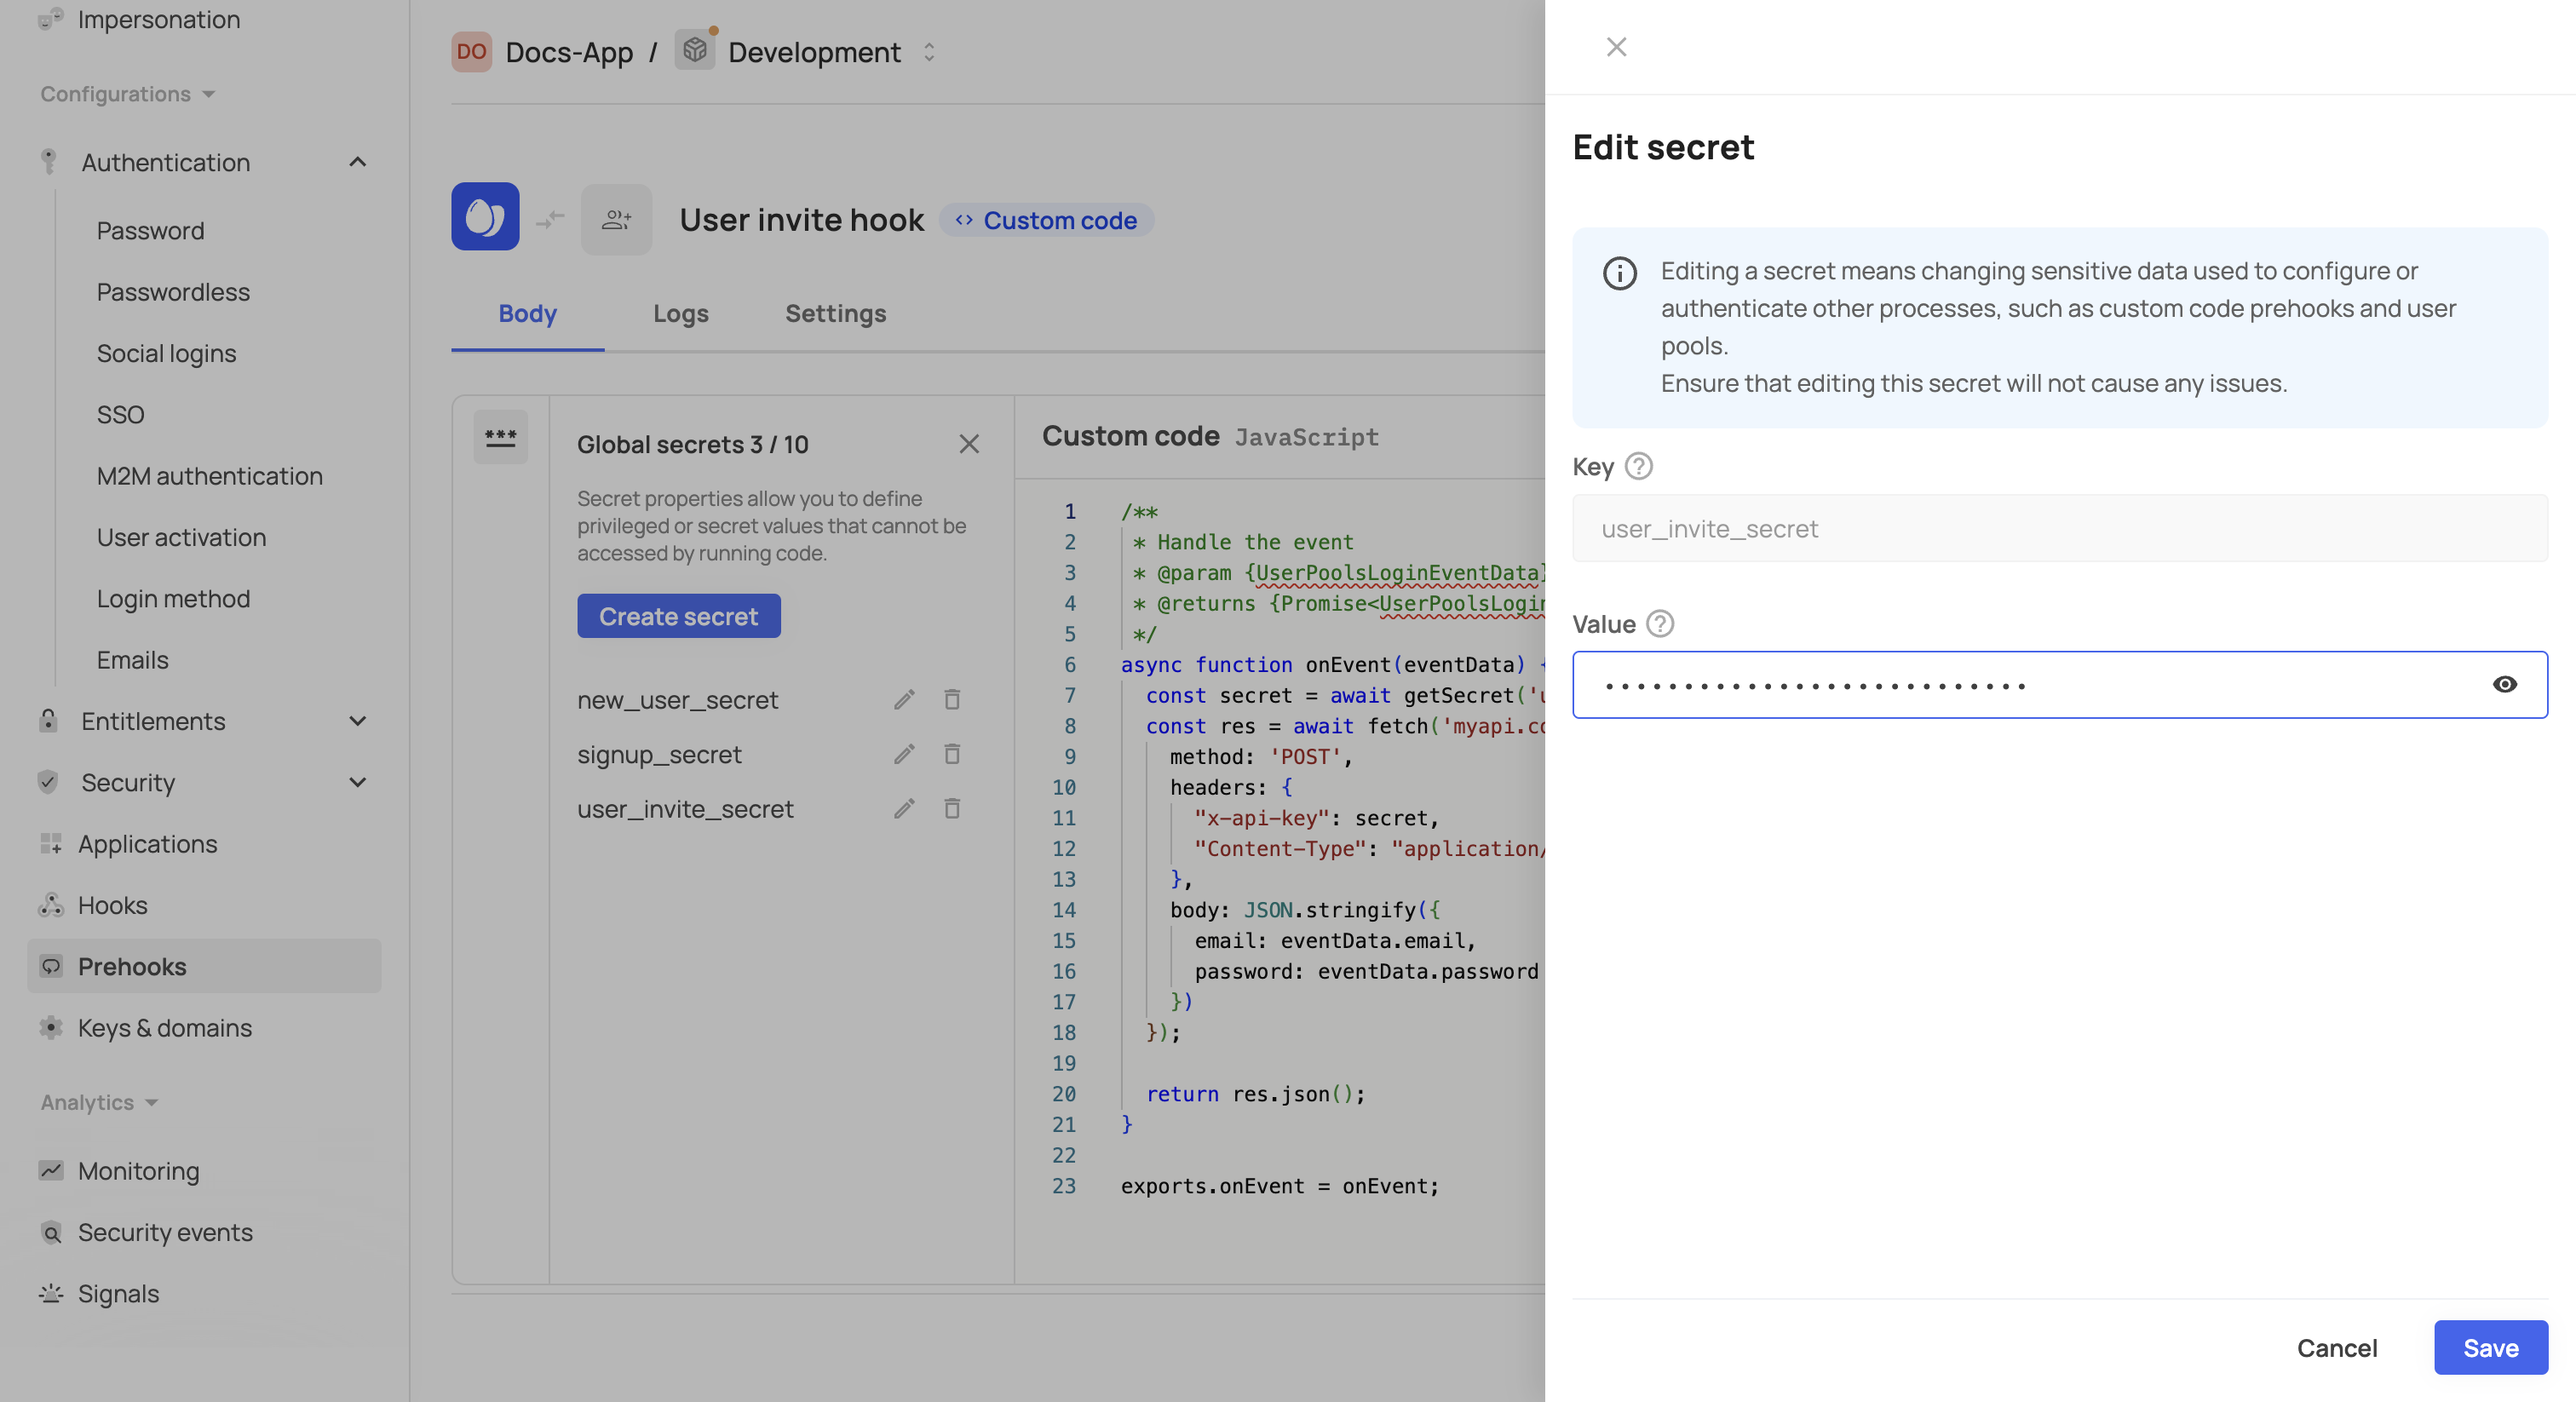Viewport: 2576px width, 1402px height.
Task: Click the Value field help icon
Action: (1659, 624)
